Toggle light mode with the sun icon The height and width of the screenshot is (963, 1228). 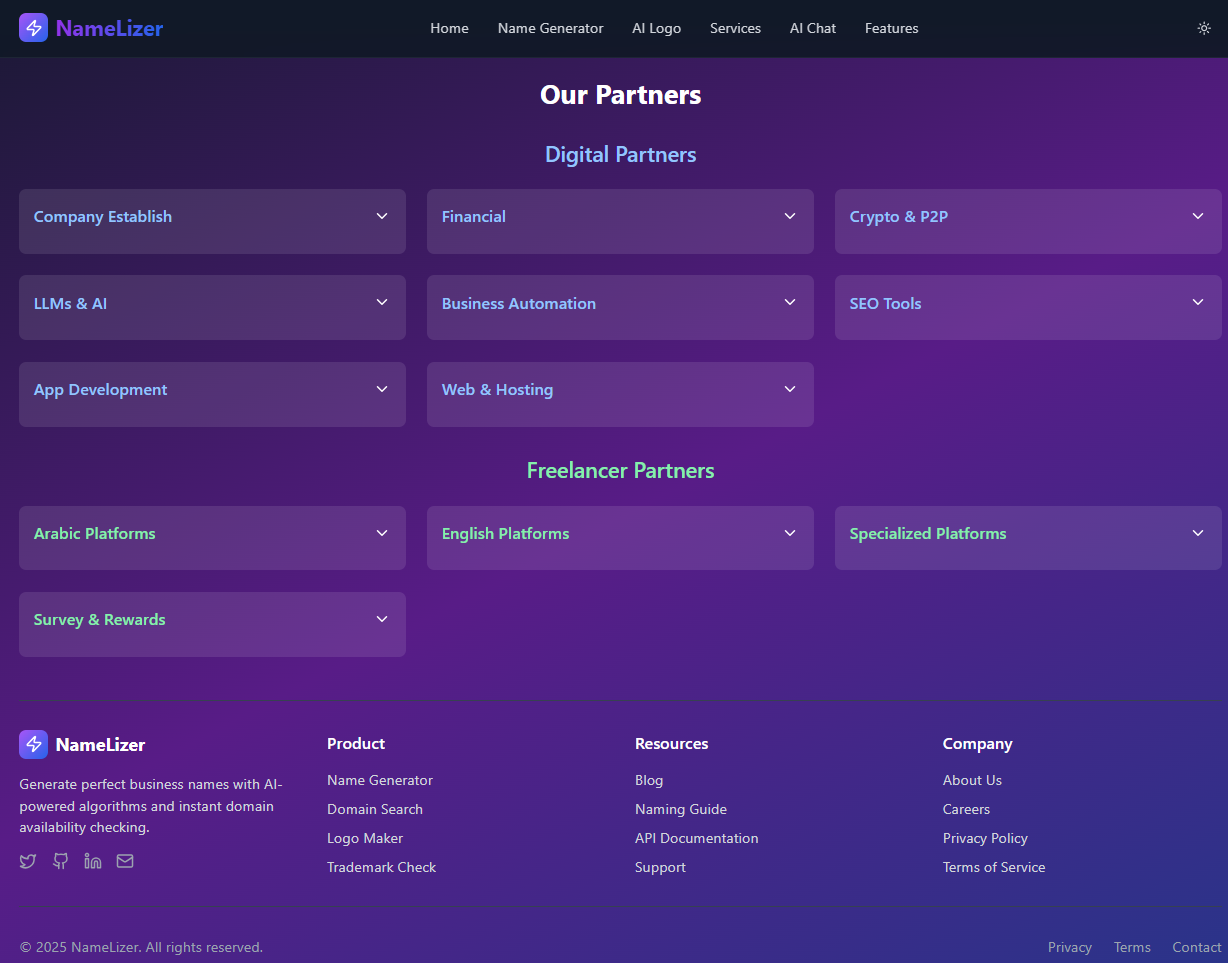click(x=1204, y=28)
